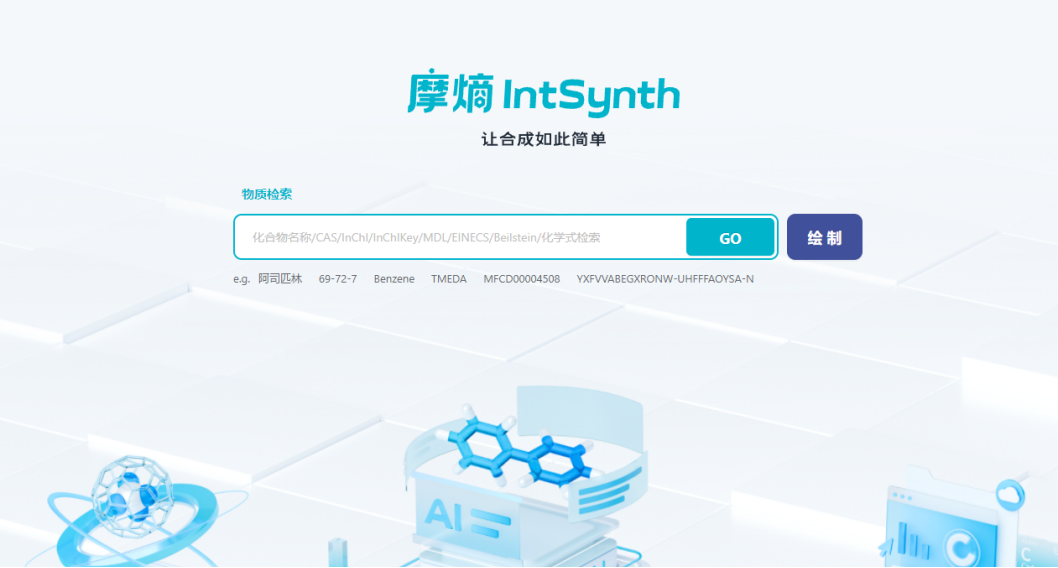Open the 绘制 structure drawing button
Image resolution: width=1058 pixels, height=568 pixels.
pyautogui.click(x=825, y=237)
